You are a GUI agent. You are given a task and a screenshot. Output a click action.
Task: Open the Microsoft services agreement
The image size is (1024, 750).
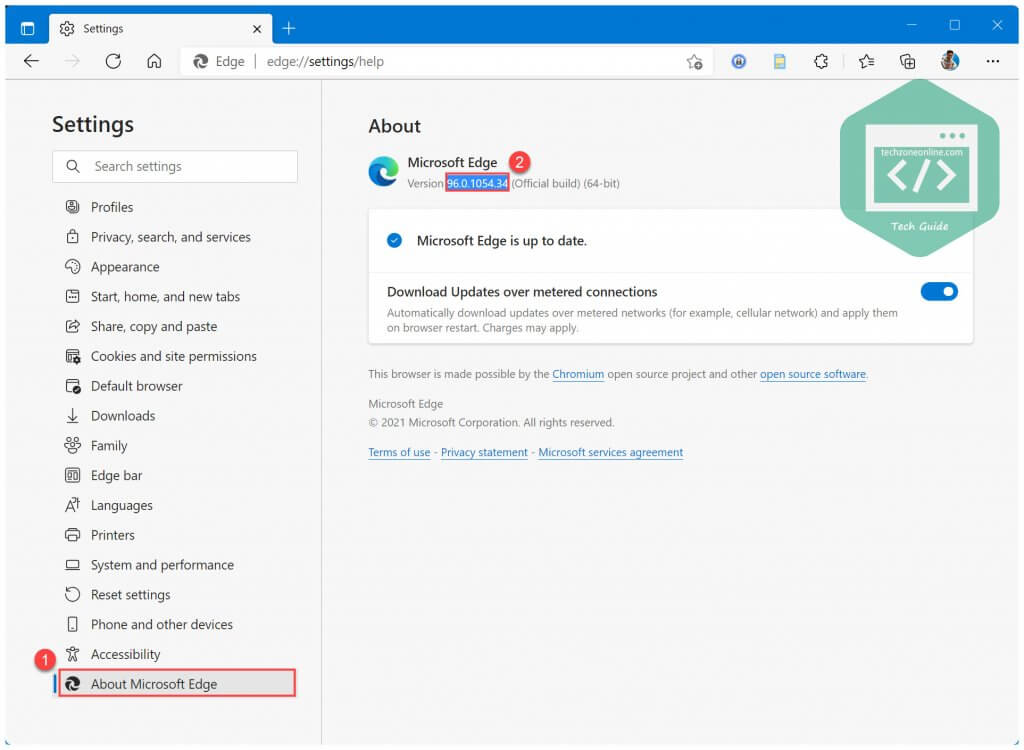[610, 452]
